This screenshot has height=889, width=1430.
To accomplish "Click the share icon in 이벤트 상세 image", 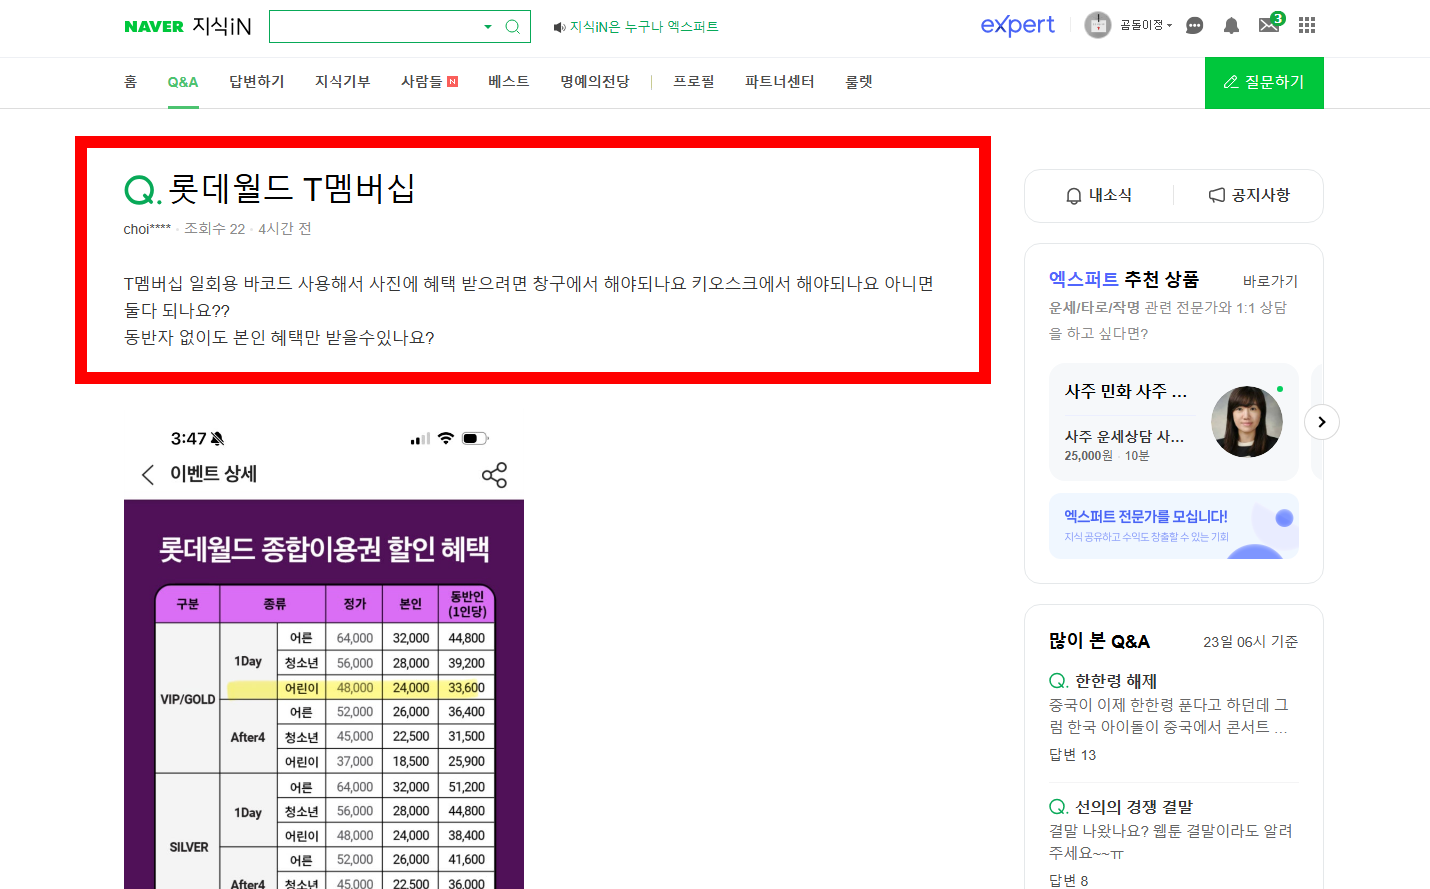I will coord(494,475).
